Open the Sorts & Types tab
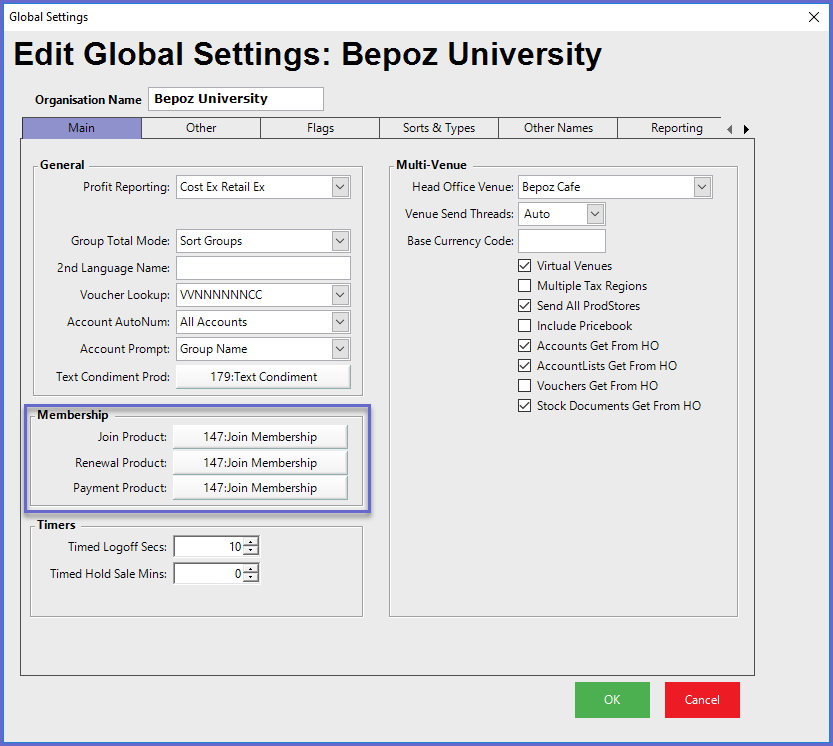The width and height of the screenshot is (833, 746). [x=439, y=128]
